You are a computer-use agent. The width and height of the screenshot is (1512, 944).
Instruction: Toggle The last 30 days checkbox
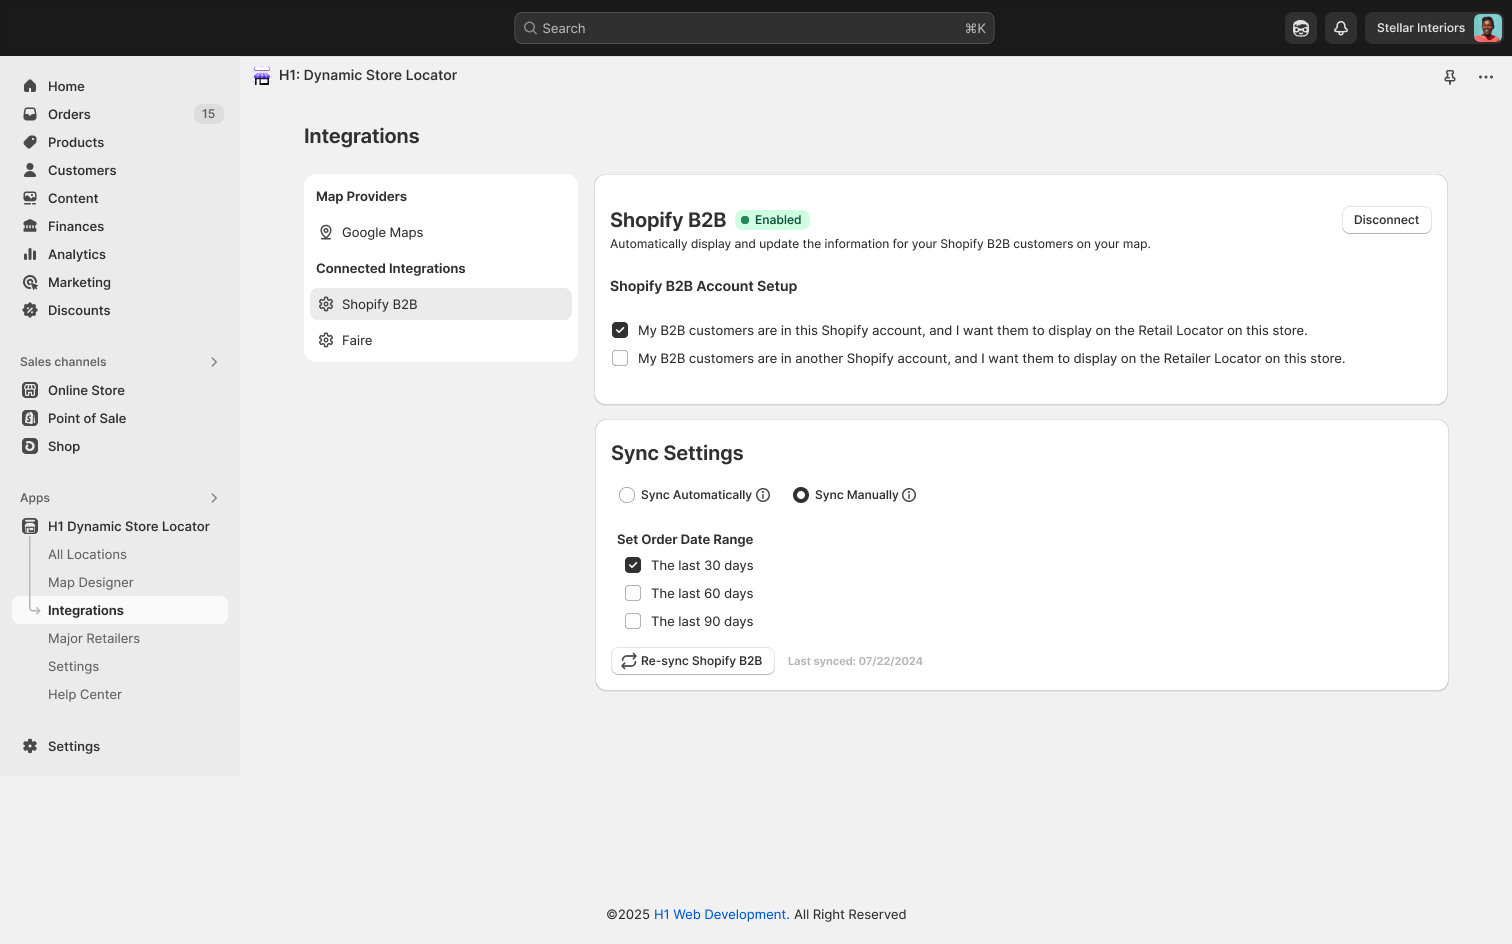pyautogui.click(x=633, y=565)
